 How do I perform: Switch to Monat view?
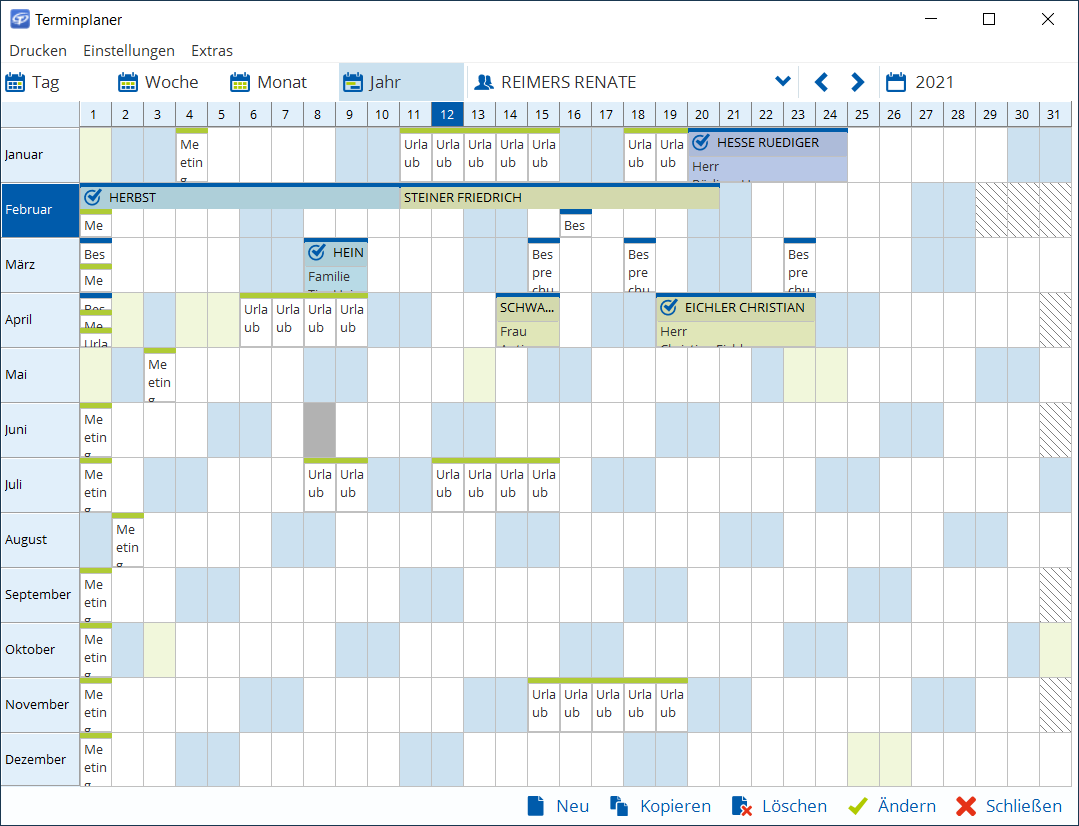click(270, 82)
